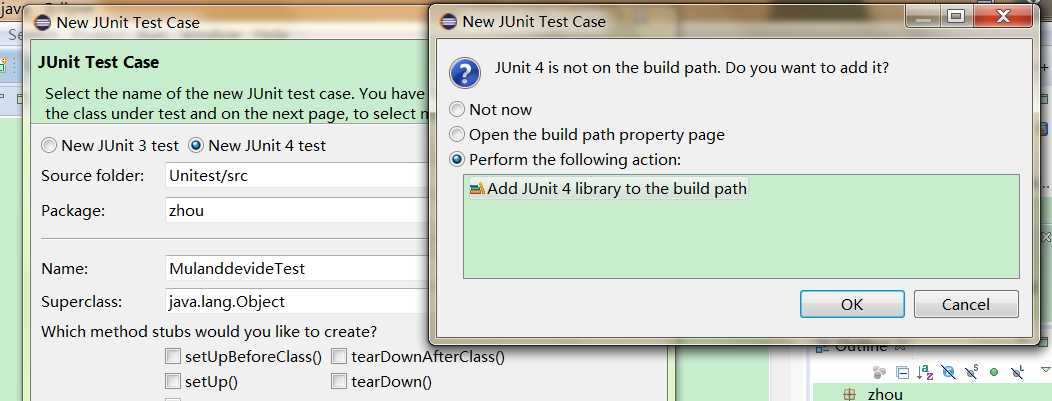Select the 'Not now' option
Image resolution: width=1052 pixels, height=401 pixels.
492,109
